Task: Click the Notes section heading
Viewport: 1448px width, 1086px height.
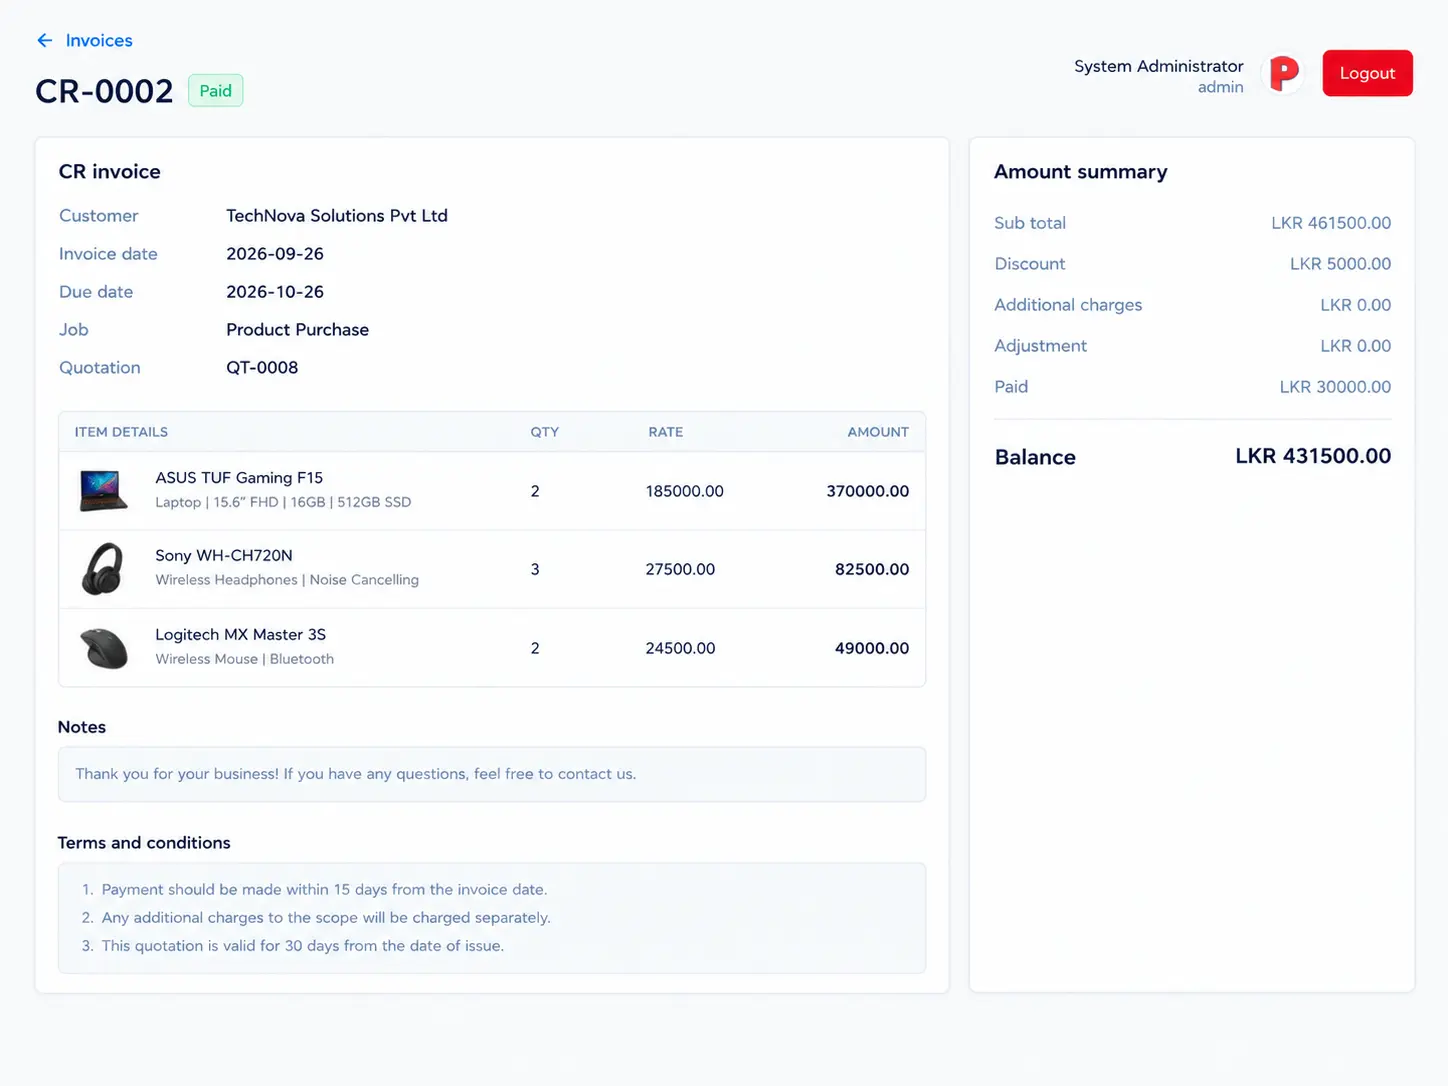Action: (x=82, y=727)
